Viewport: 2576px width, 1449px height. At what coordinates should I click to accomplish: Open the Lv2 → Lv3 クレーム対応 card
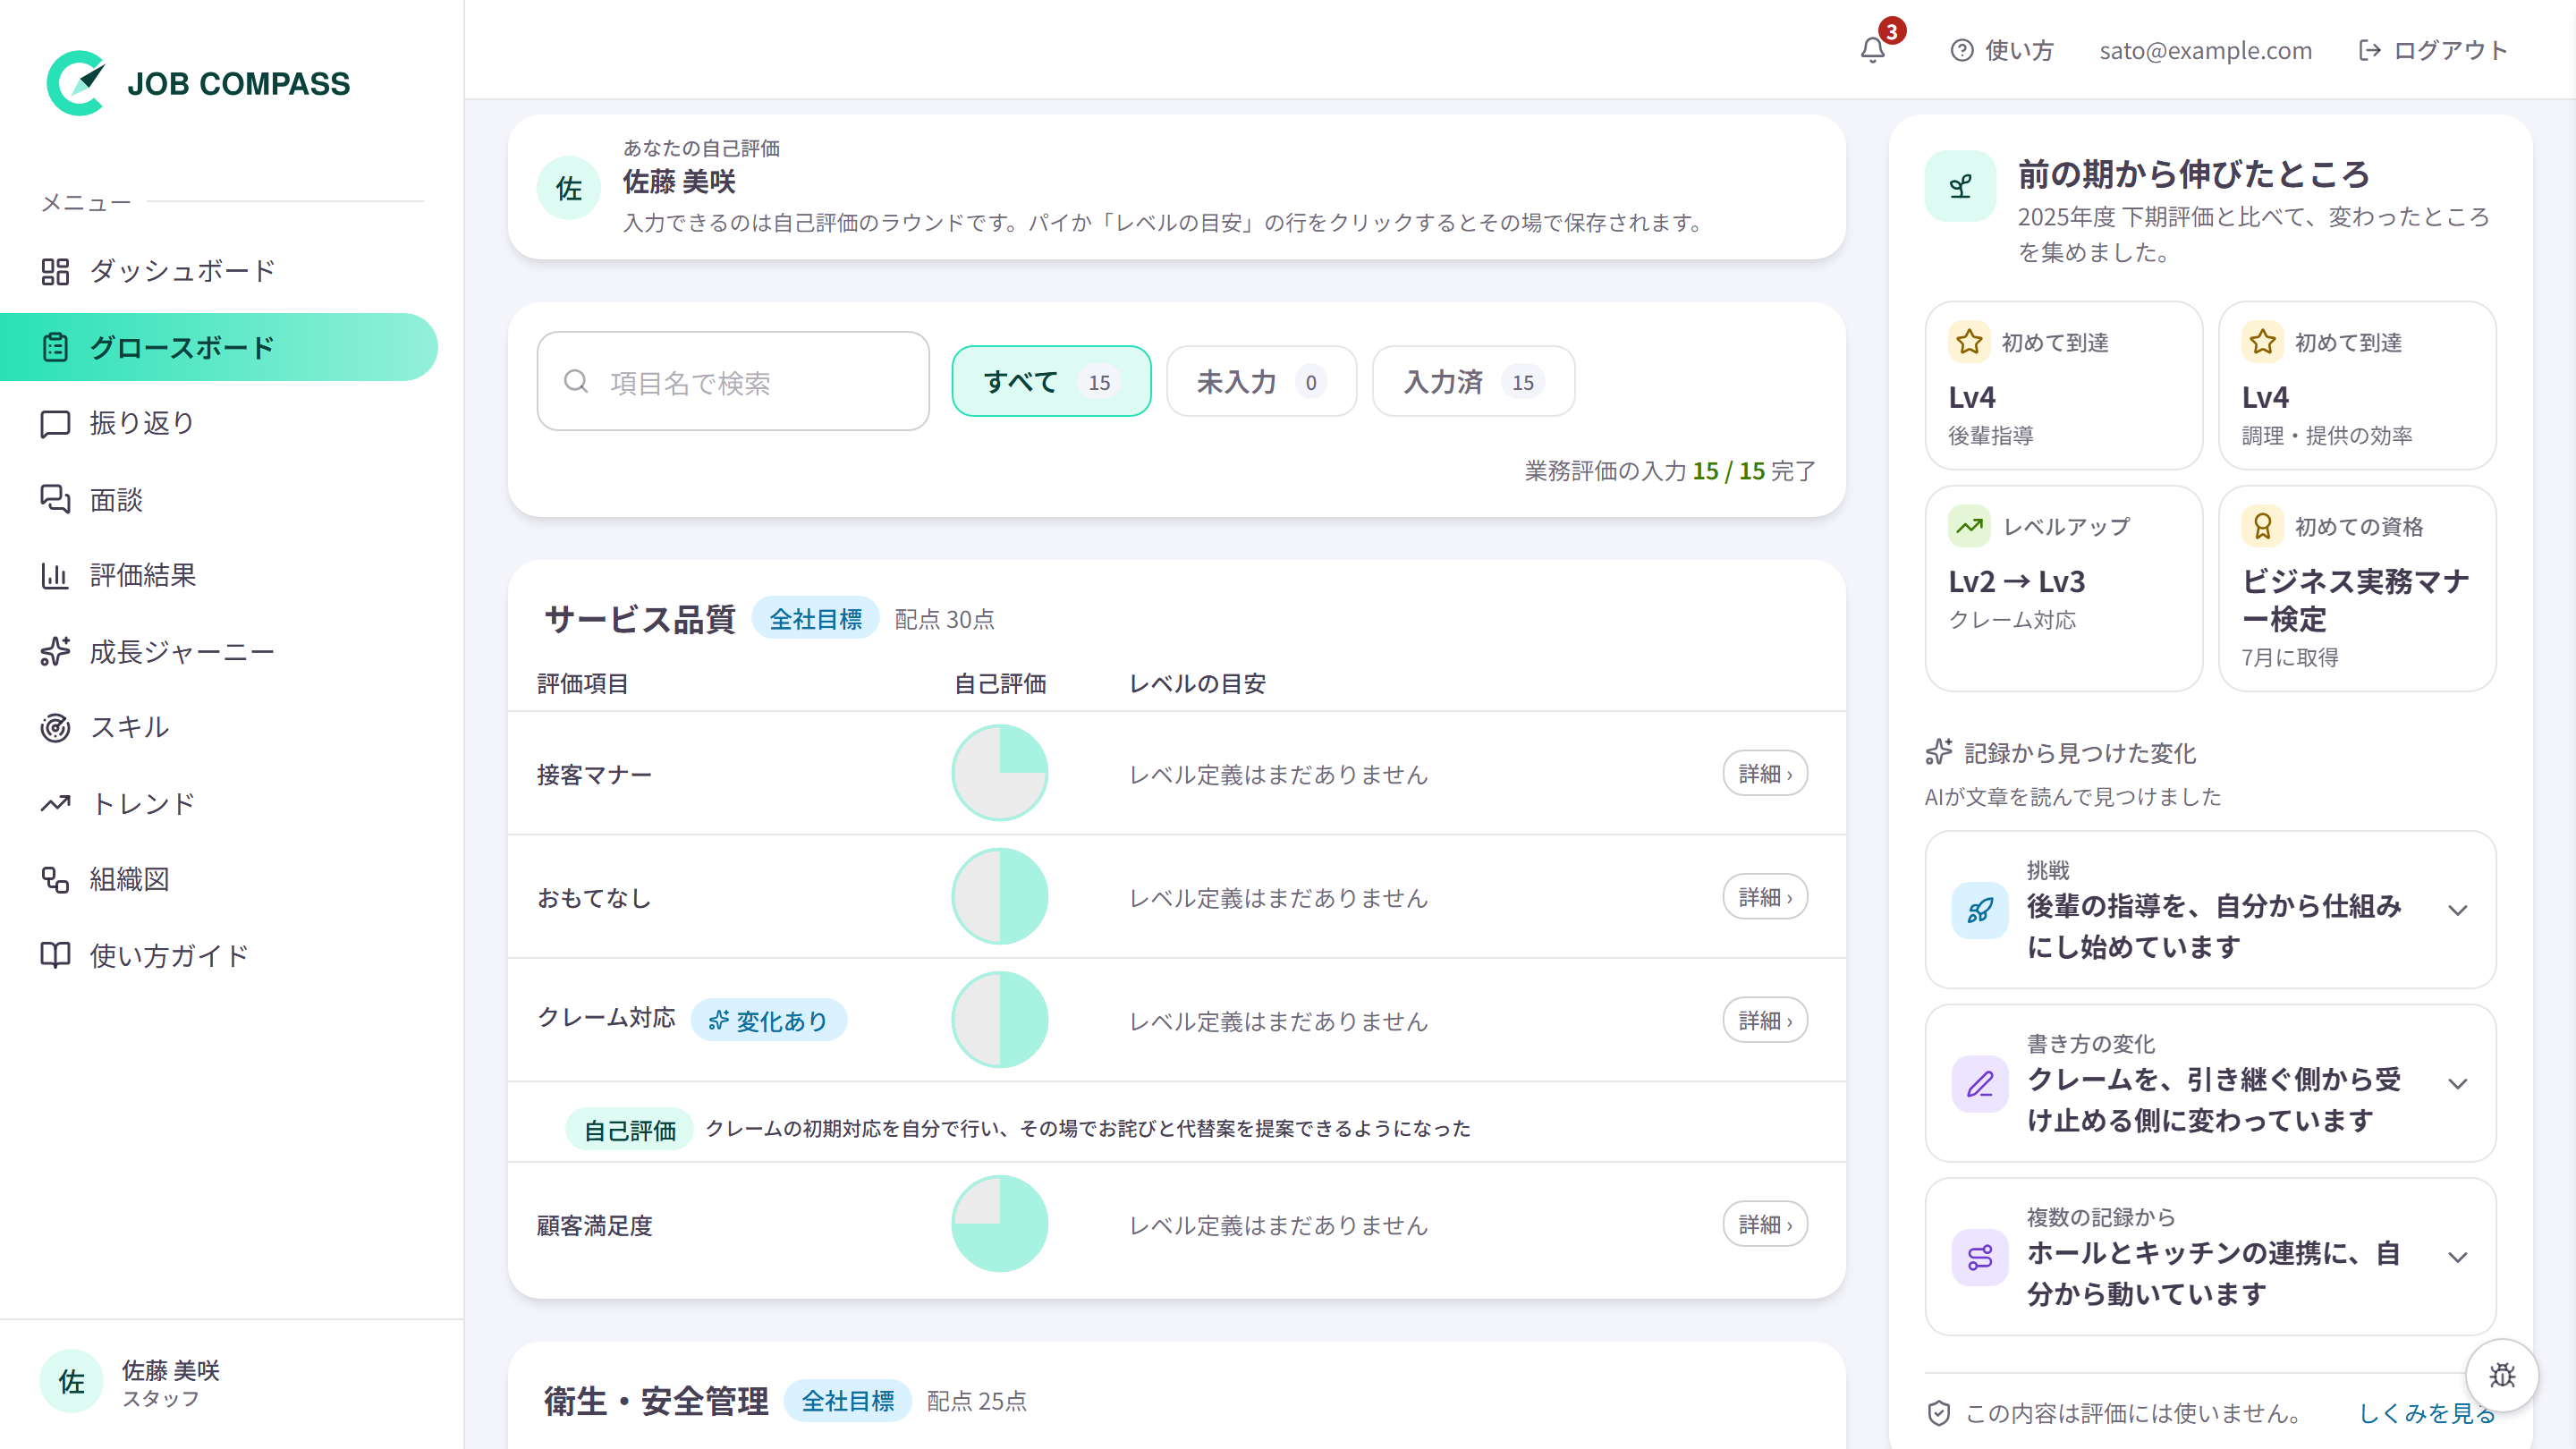click(x=2064, y=588)
